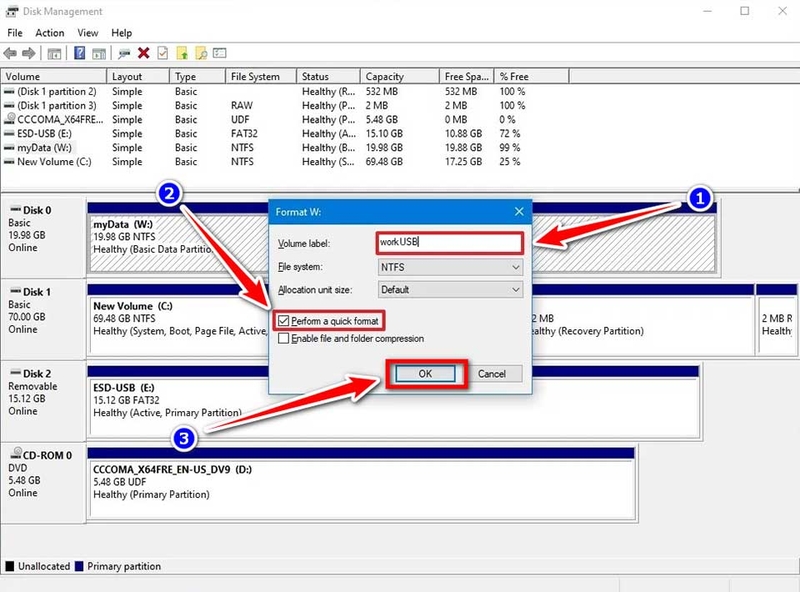The height and width of the screenshot is (592, 800).
Task: Sort by the Layout column header
Action: click(x=138, y=77)
